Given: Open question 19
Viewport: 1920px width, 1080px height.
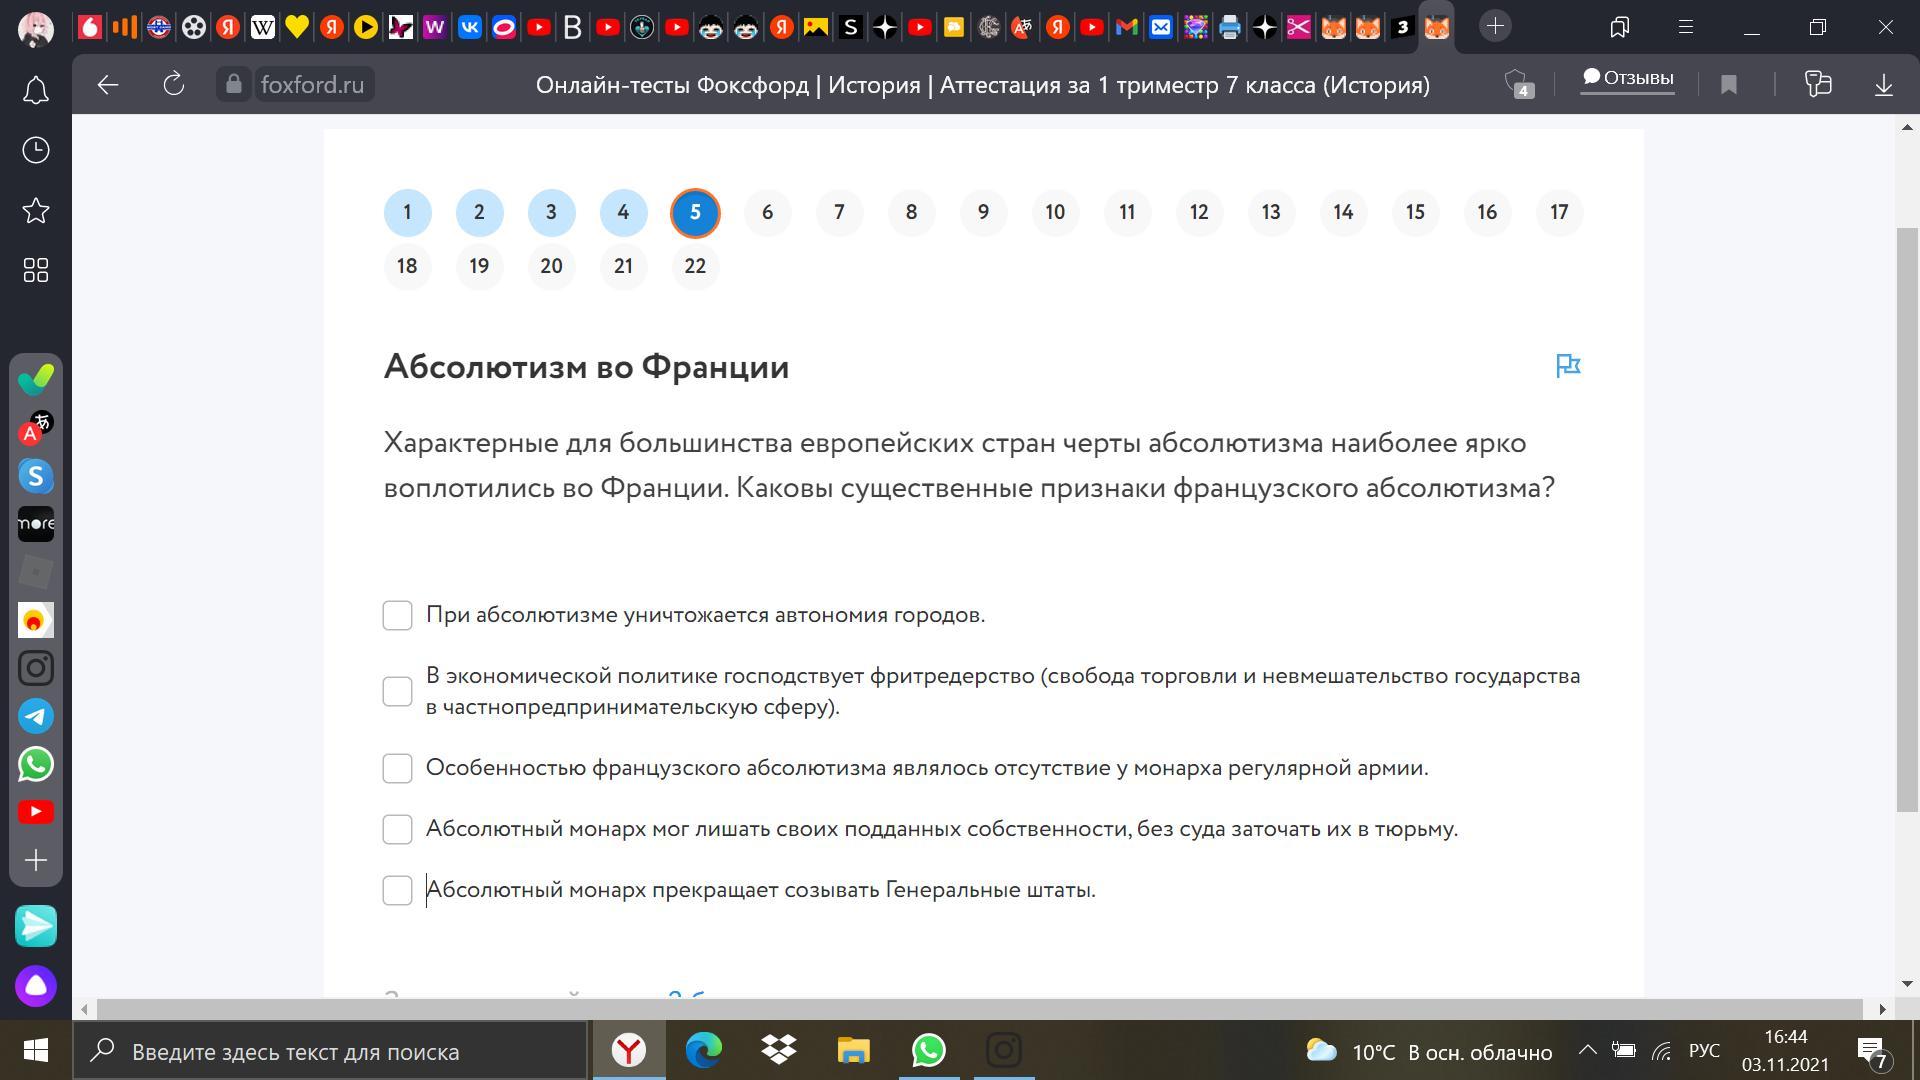Looking at the screenshot, I should pyautogui.click(x=479, y=266).
